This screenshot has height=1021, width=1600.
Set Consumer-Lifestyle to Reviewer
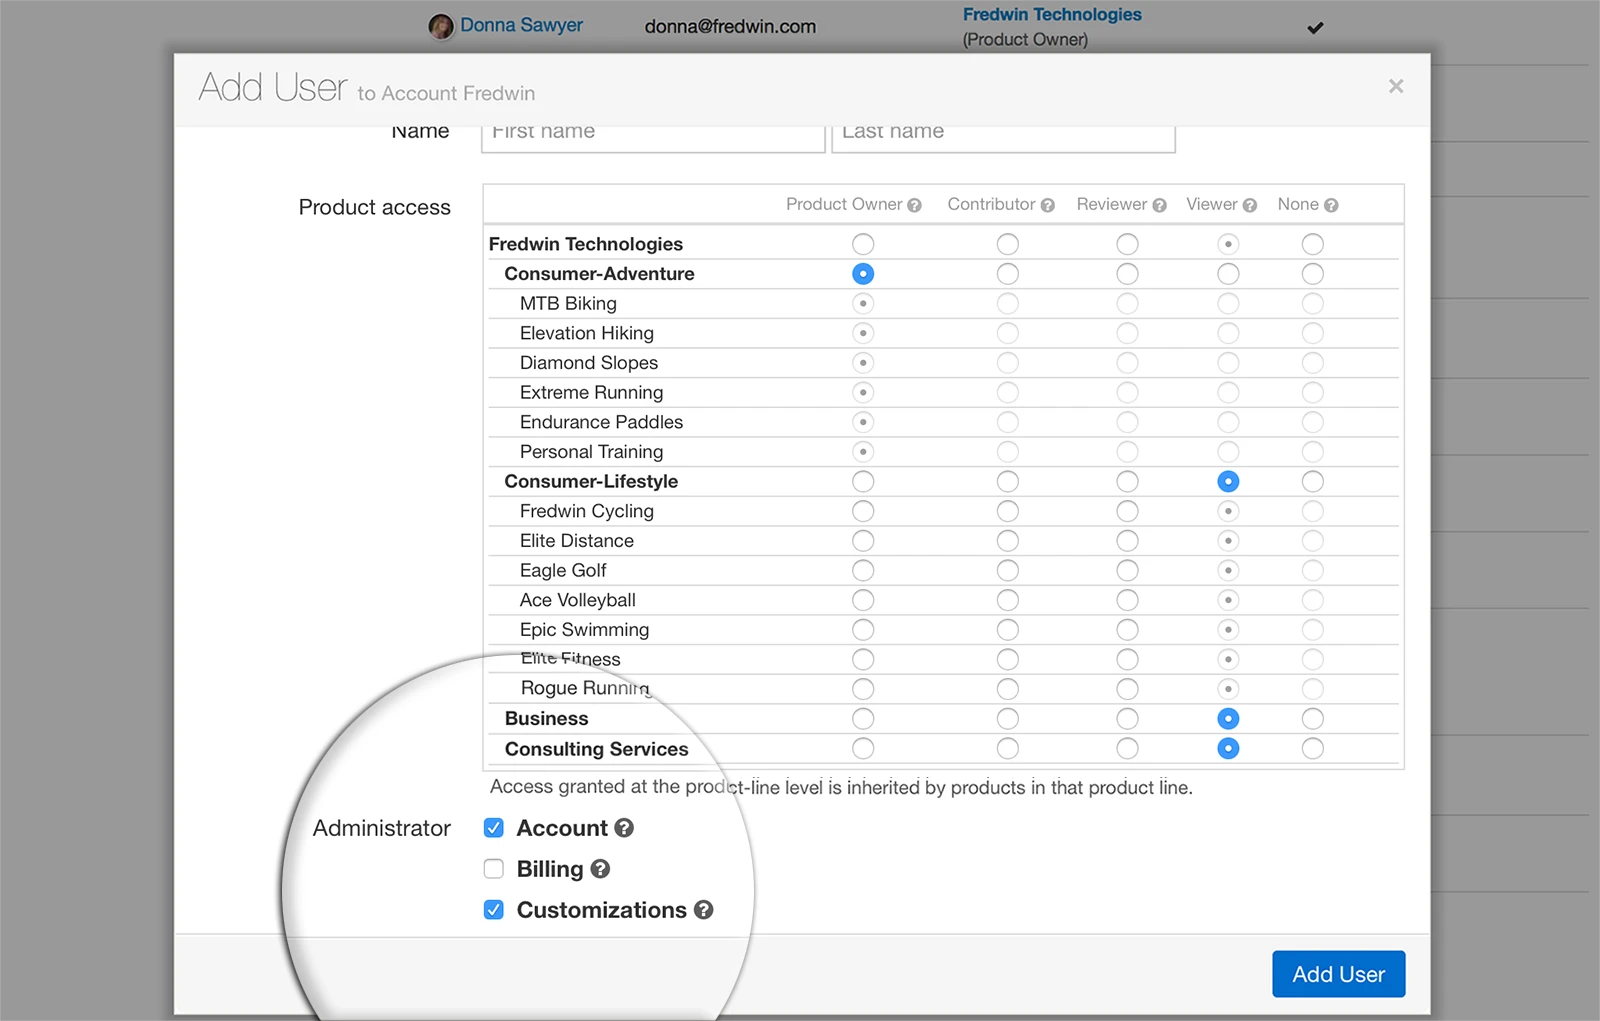[x=1128, y=482]
